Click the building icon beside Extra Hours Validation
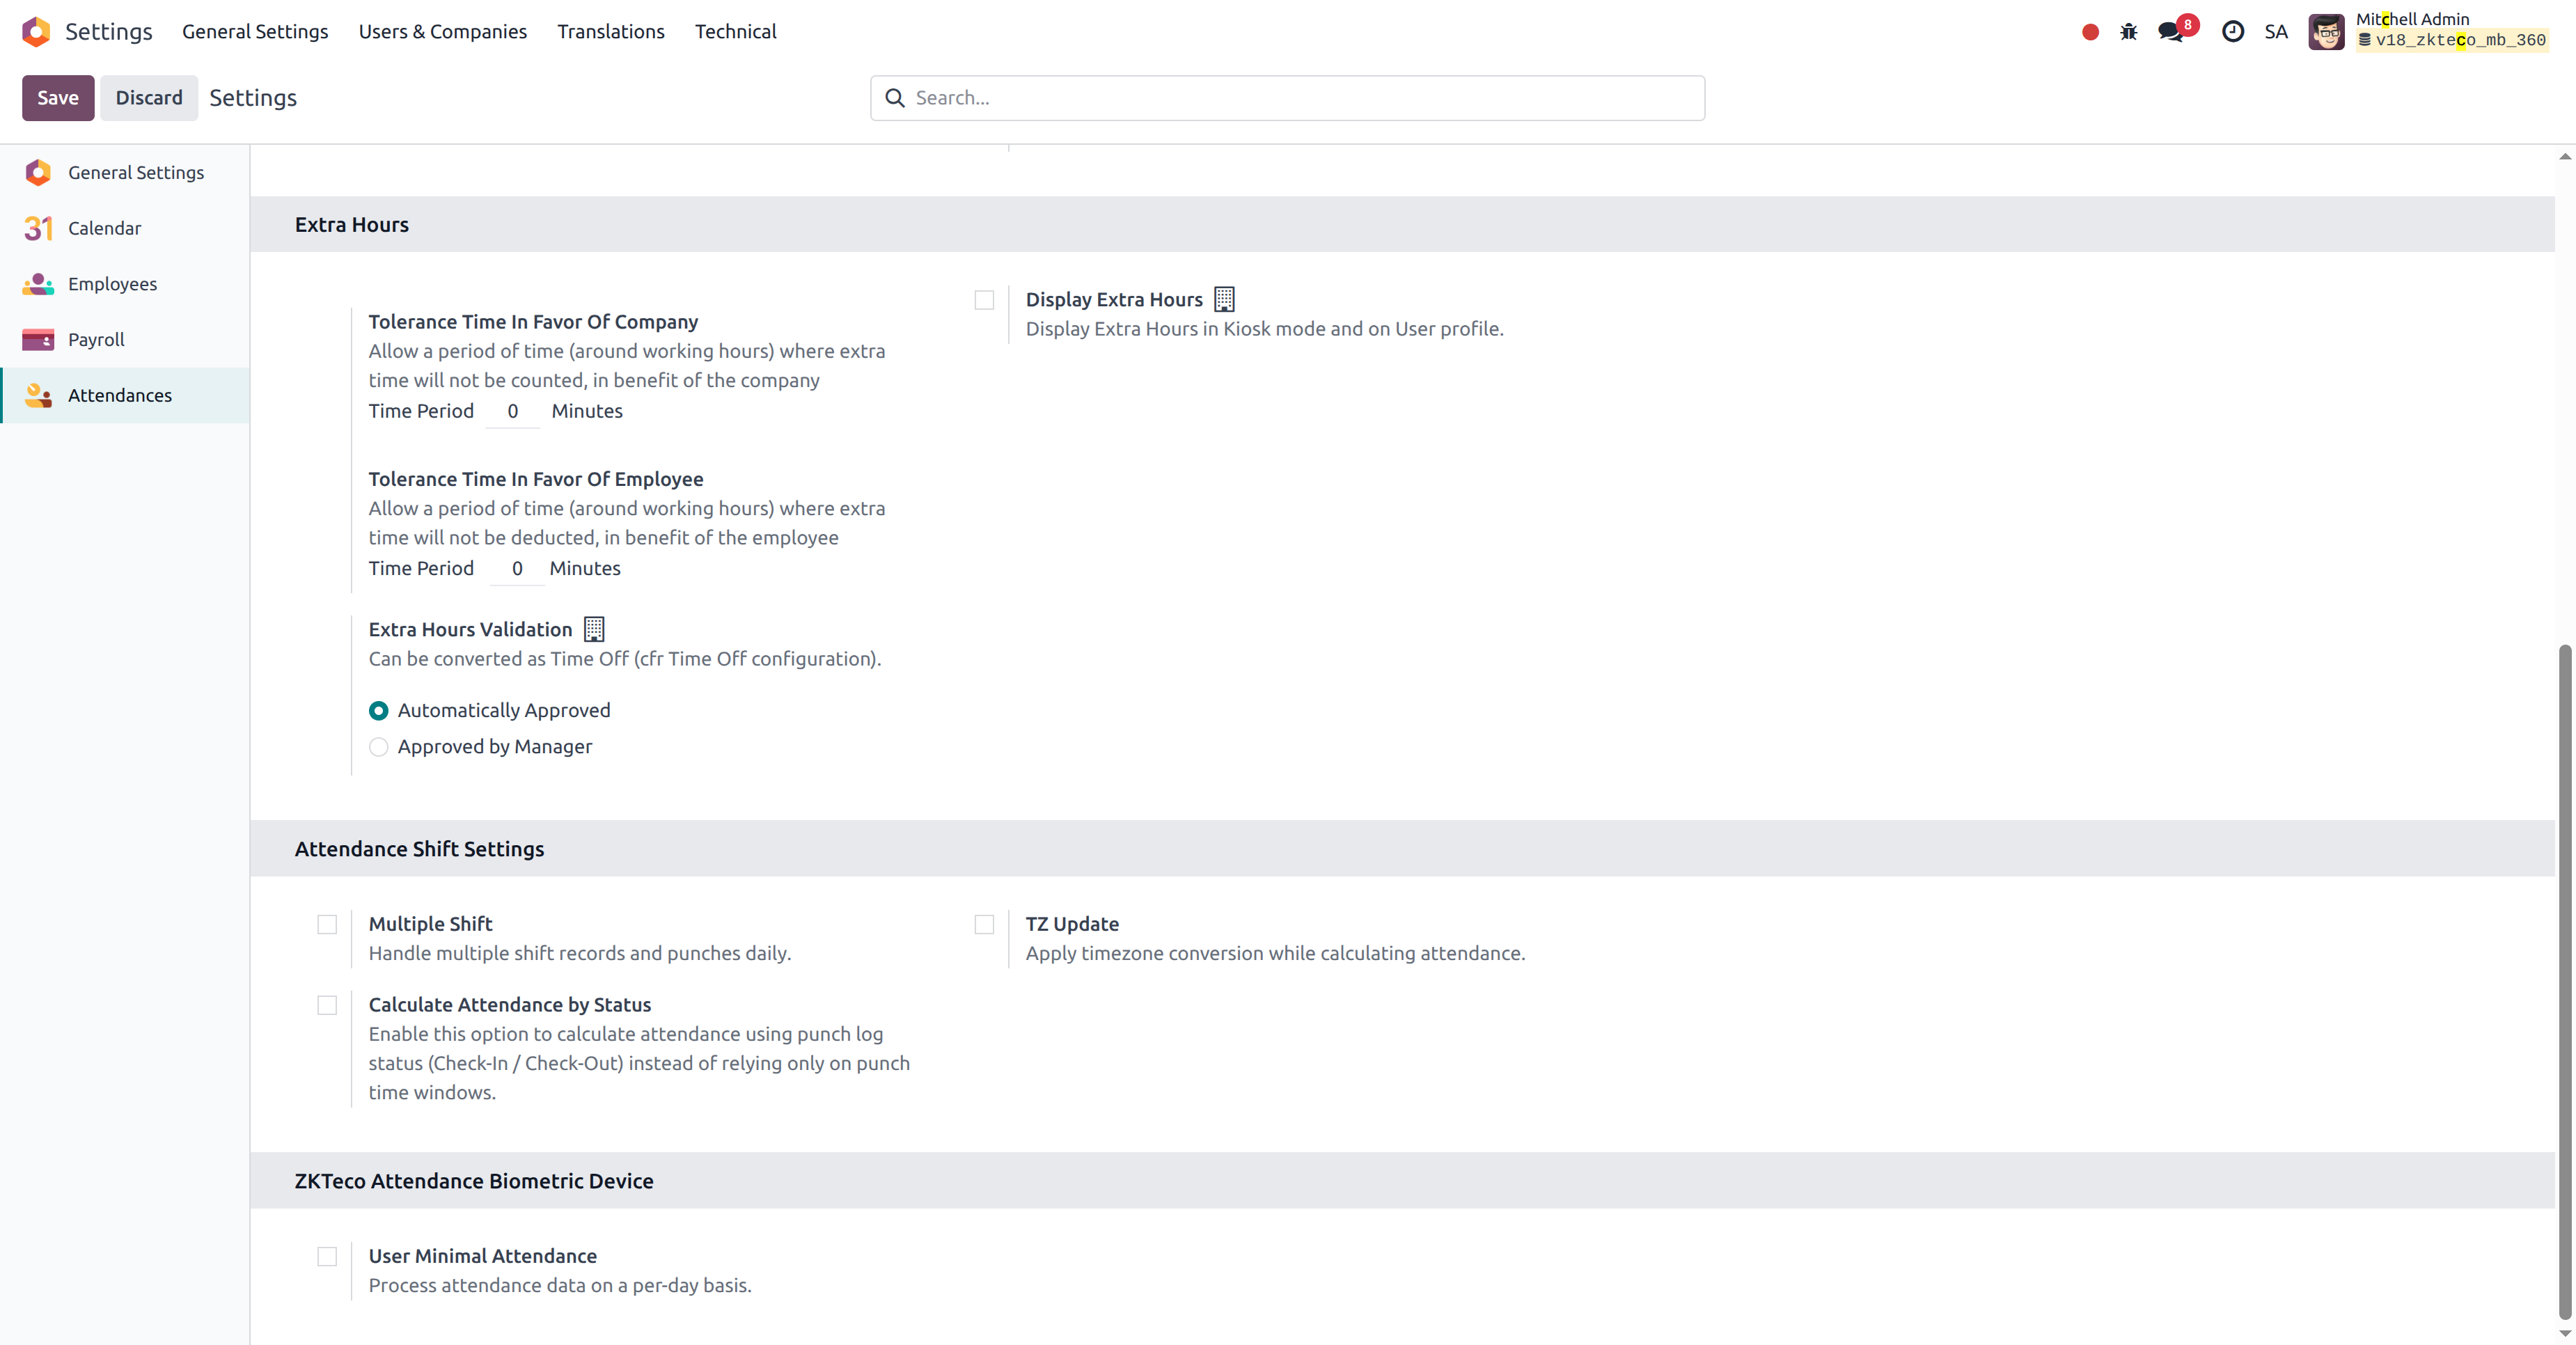2576x1345 pixels. click(593, 629)
